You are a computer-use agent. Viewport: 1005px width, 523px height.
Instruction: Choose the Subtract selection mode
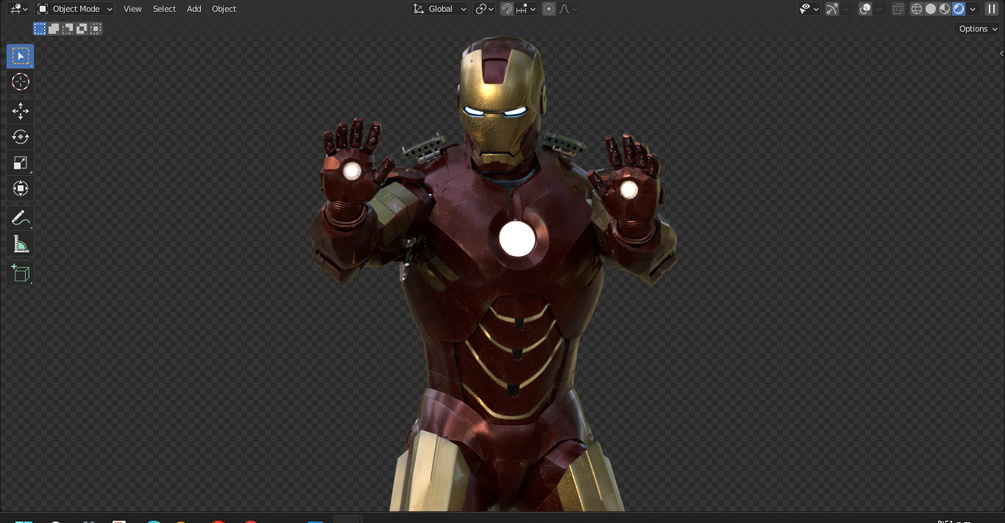tap(67, 28)
